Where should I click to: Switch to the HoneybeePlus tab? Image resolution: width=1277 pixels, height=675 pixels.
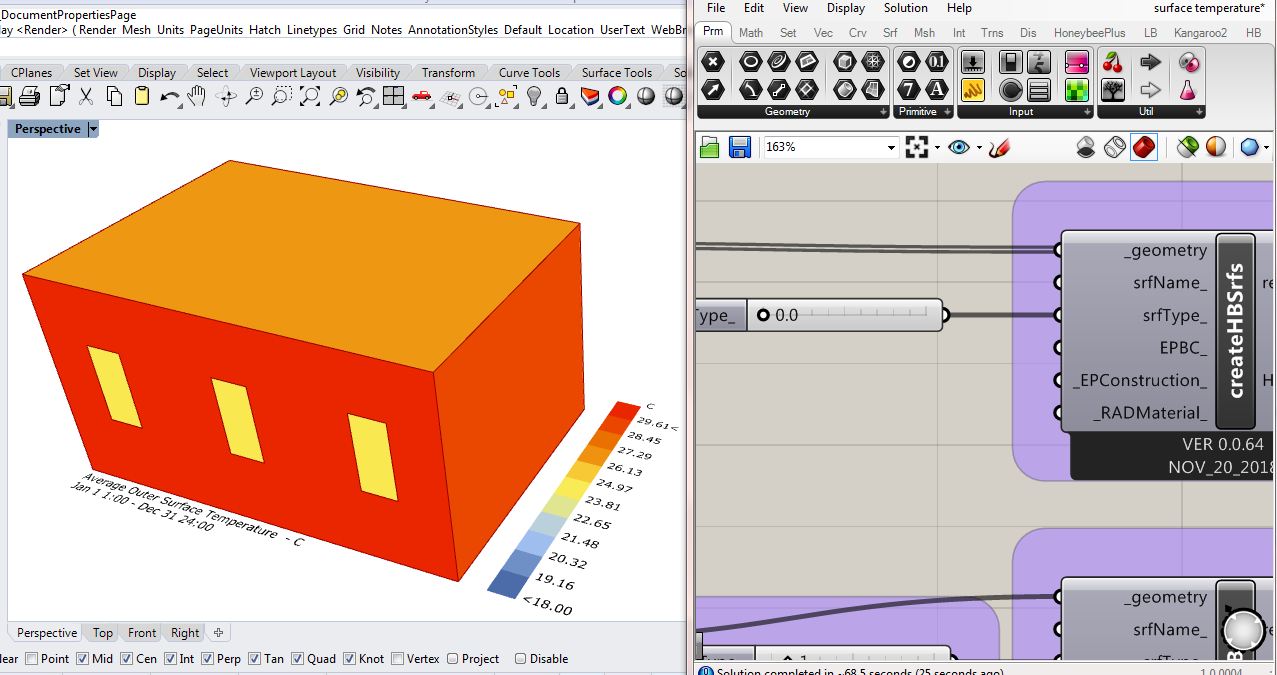point(1091,32)
